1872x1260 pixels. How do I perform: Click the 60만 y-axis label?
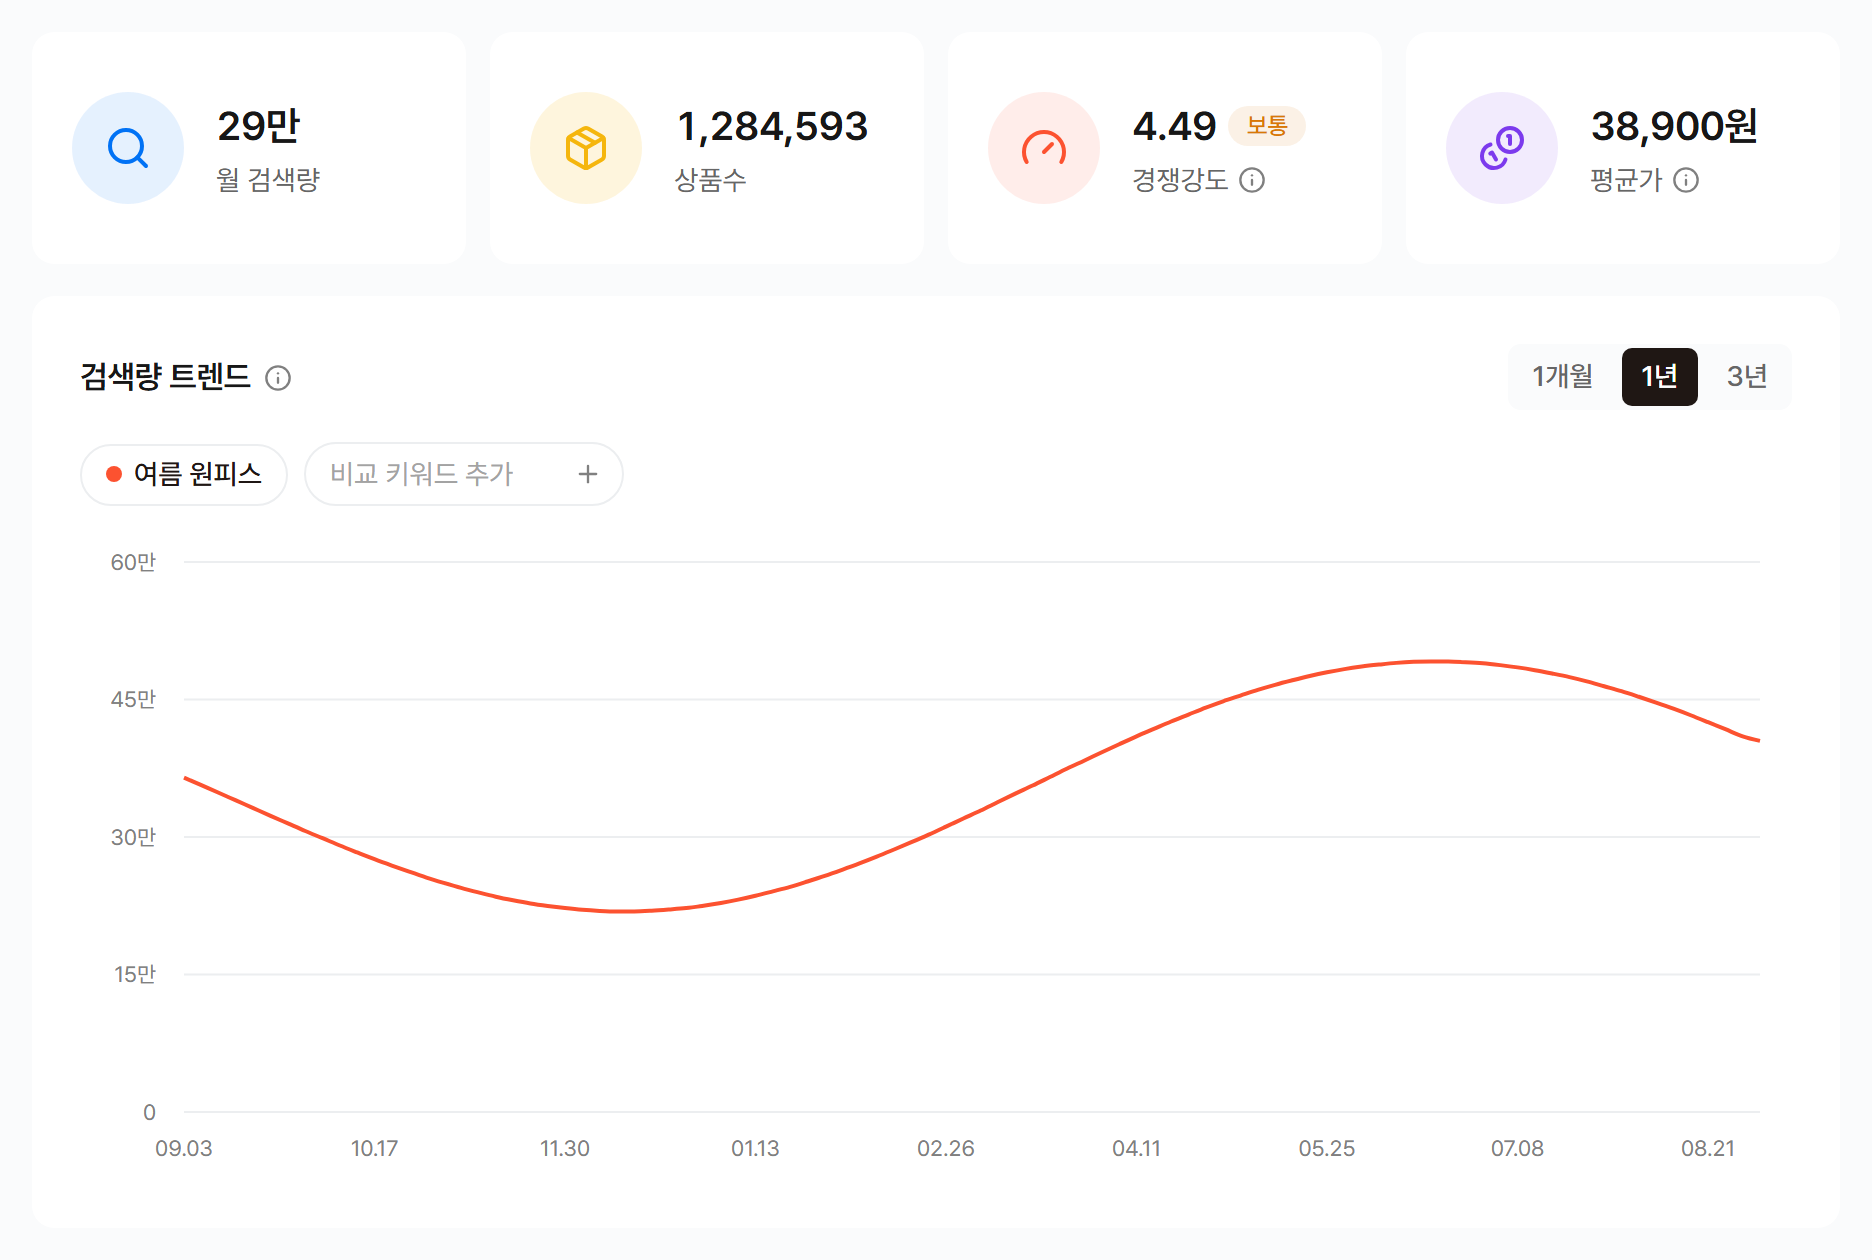(x=133, y=562)
